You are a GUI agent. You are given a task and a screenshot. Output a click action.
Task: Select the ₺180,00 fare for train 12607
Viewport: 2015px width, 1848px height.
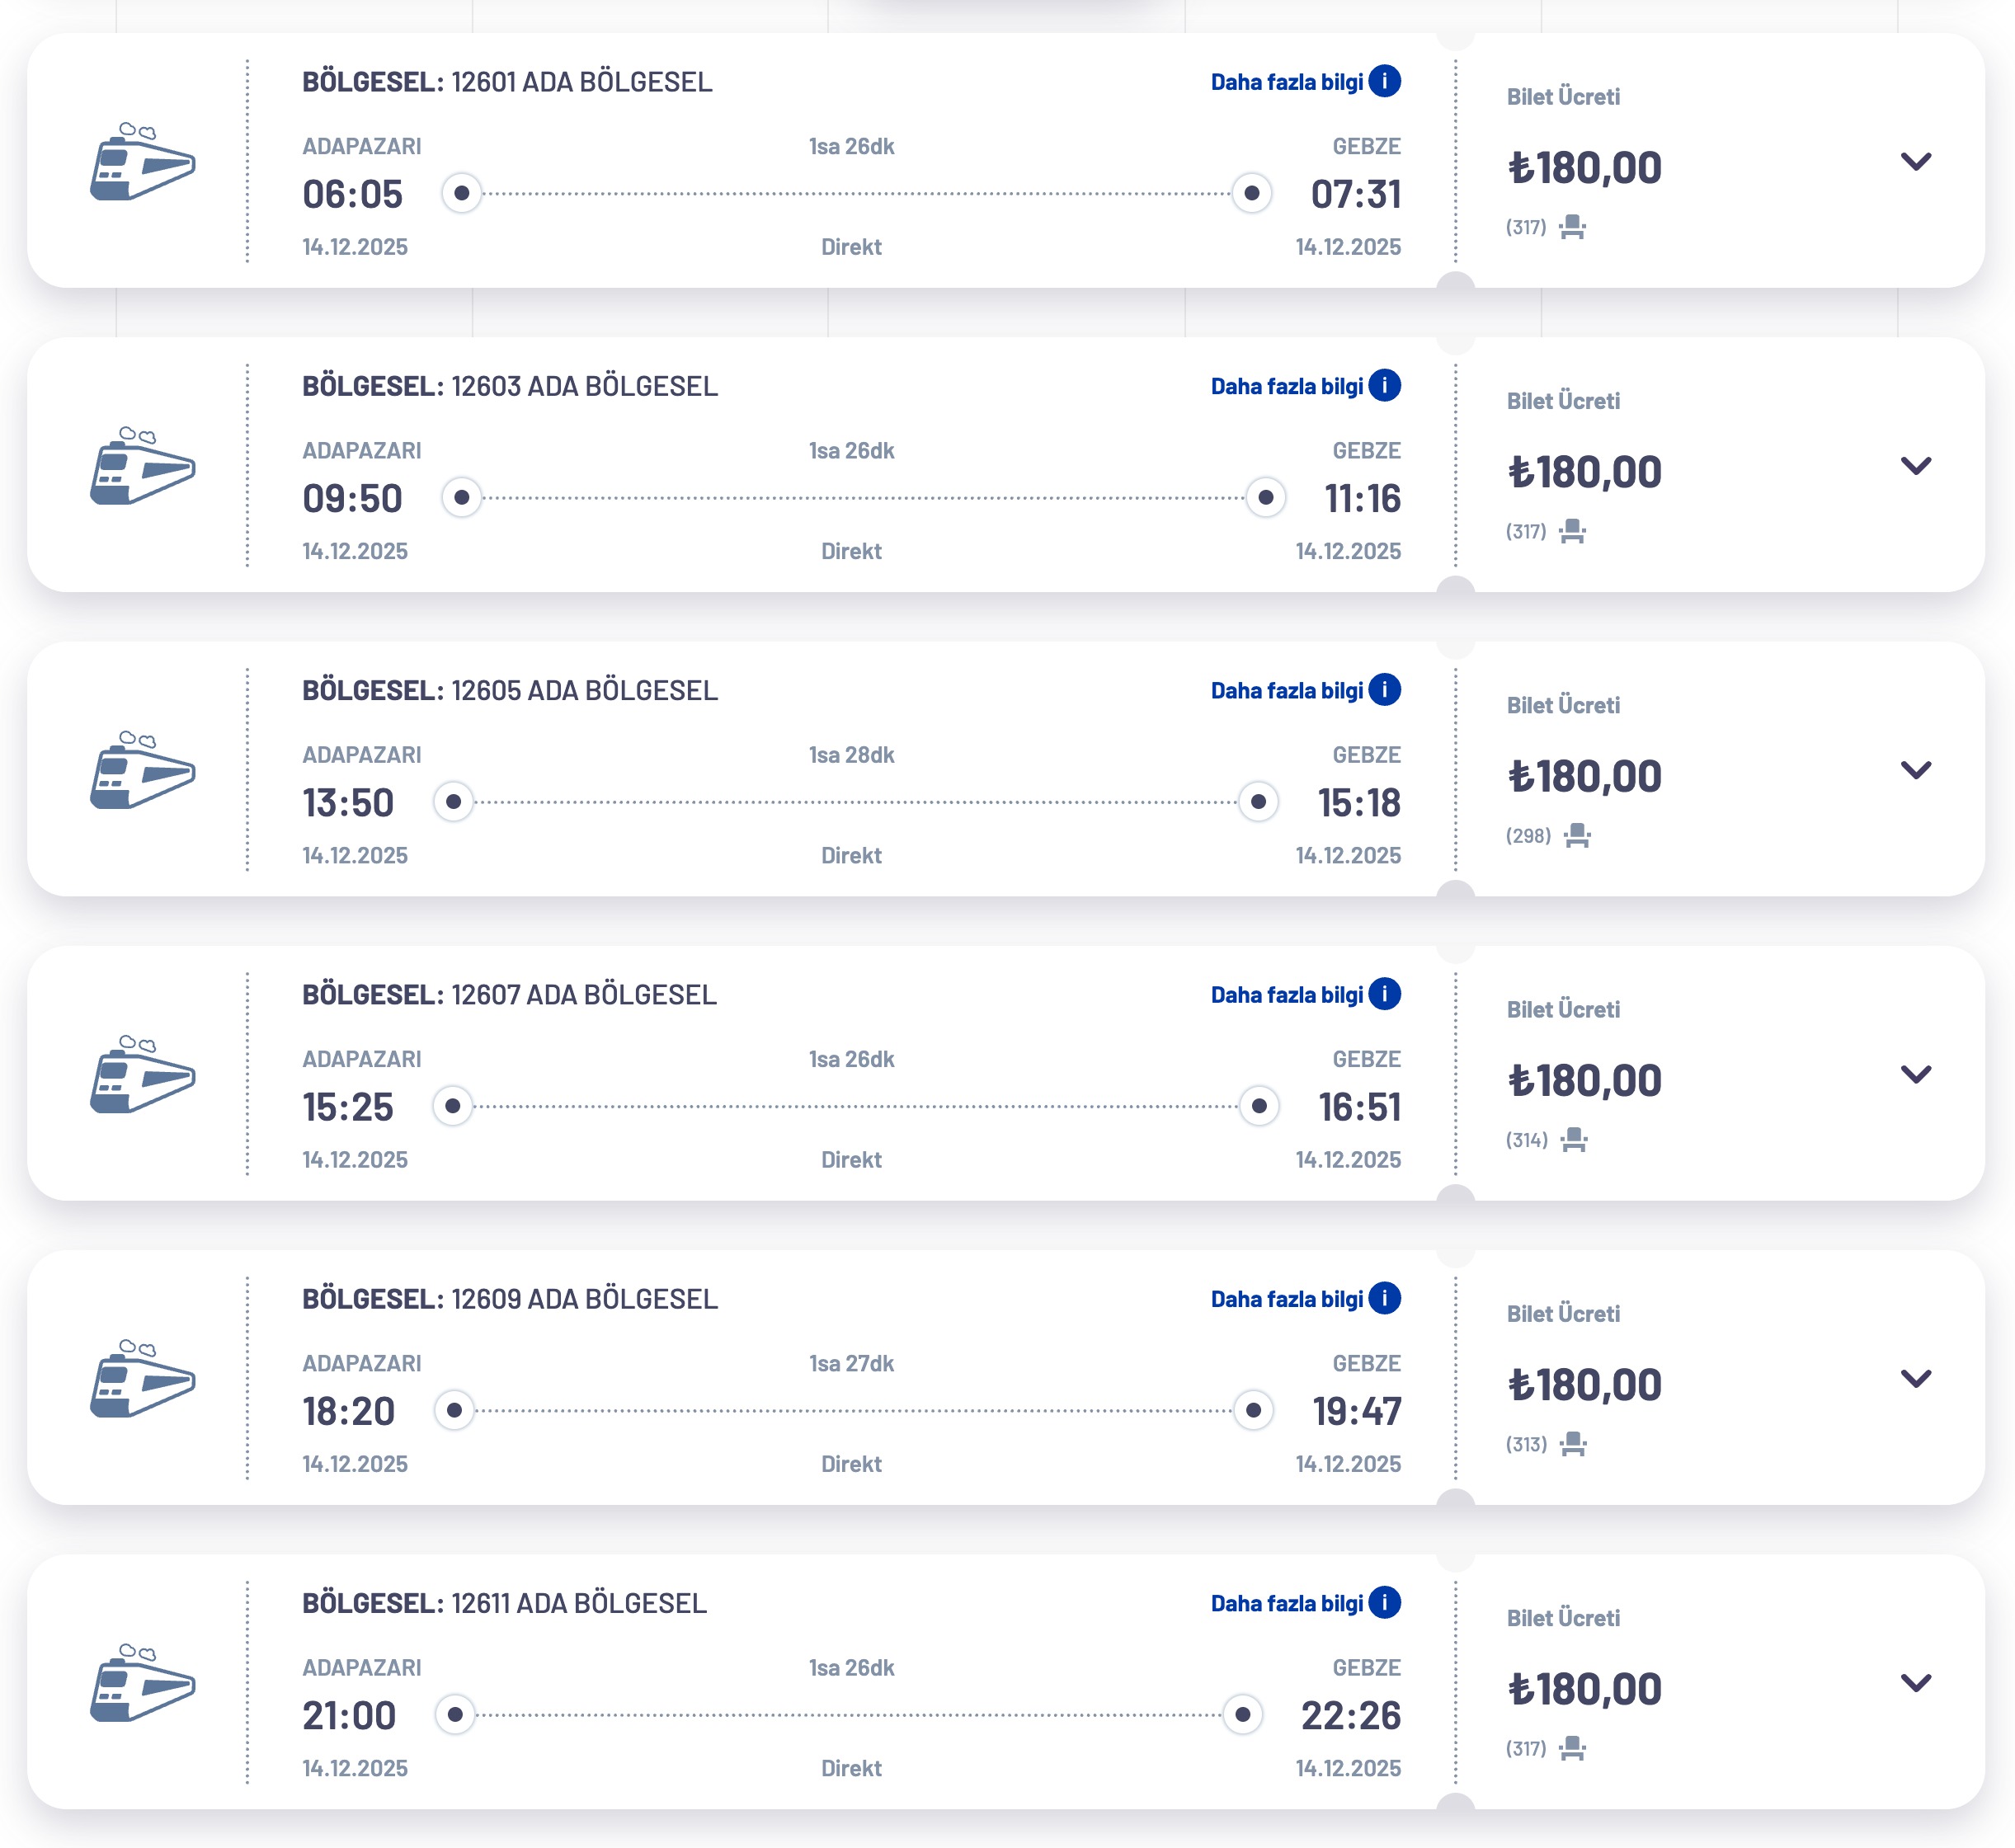pyautogui.click(x=1584, y=1081)
